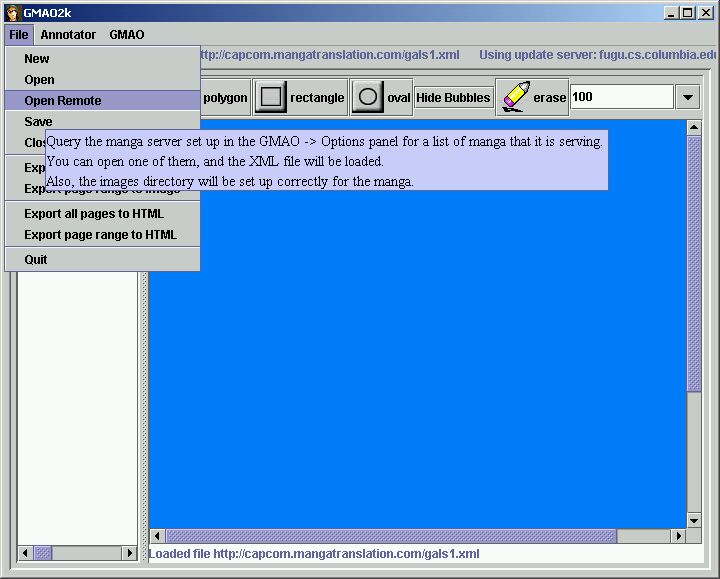Select the oval tool icon
This screenshot has width=720, height=579.
click(367, 97)
